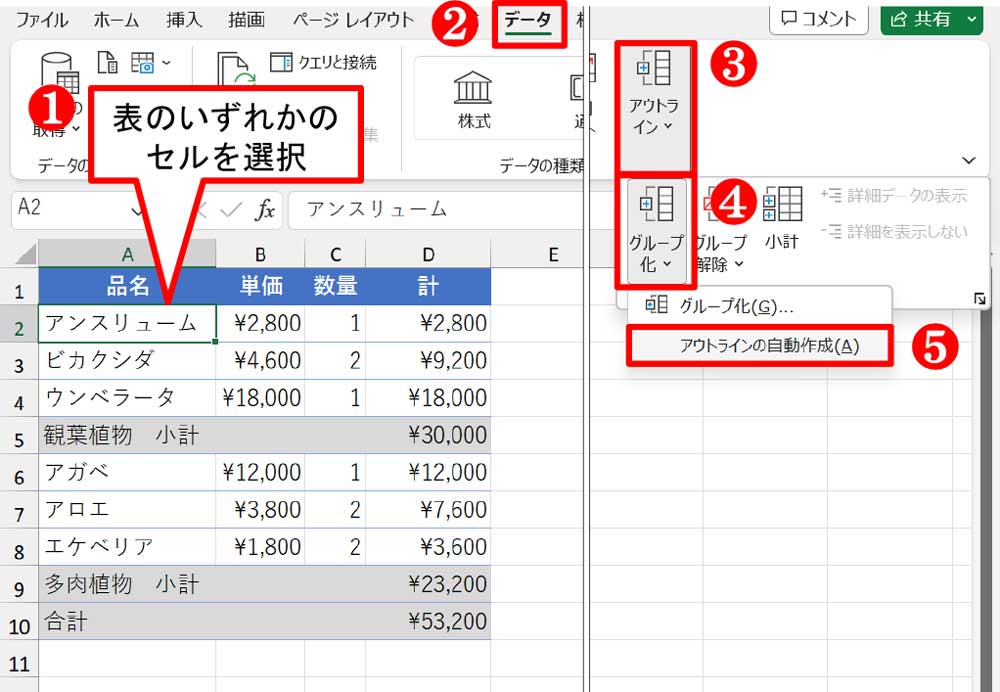Open the 挿入 (Insert) ribbon tab

click(183, 20)
